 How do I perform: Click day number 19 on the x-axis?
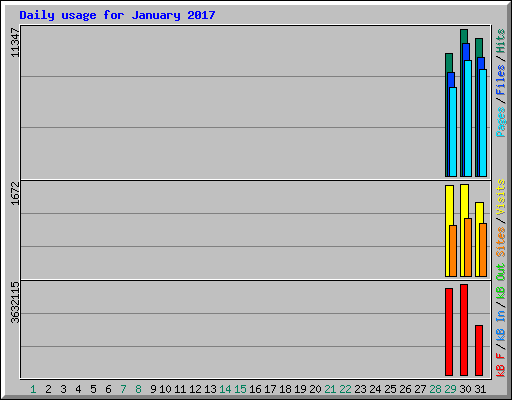[x=300, y=389]
